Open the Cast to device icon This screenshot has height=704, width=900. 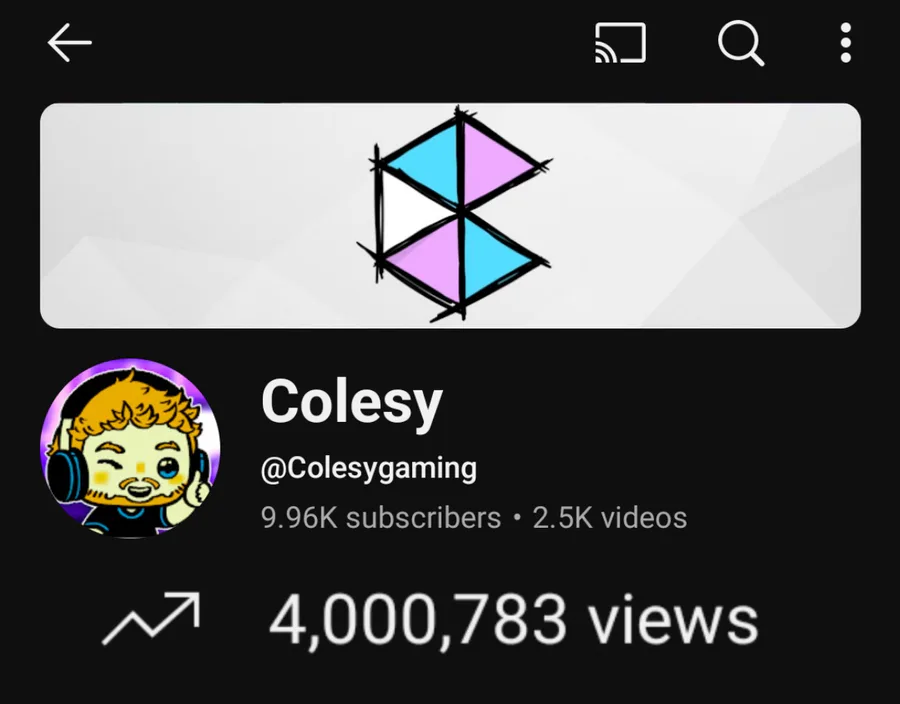tap(620, 43)
